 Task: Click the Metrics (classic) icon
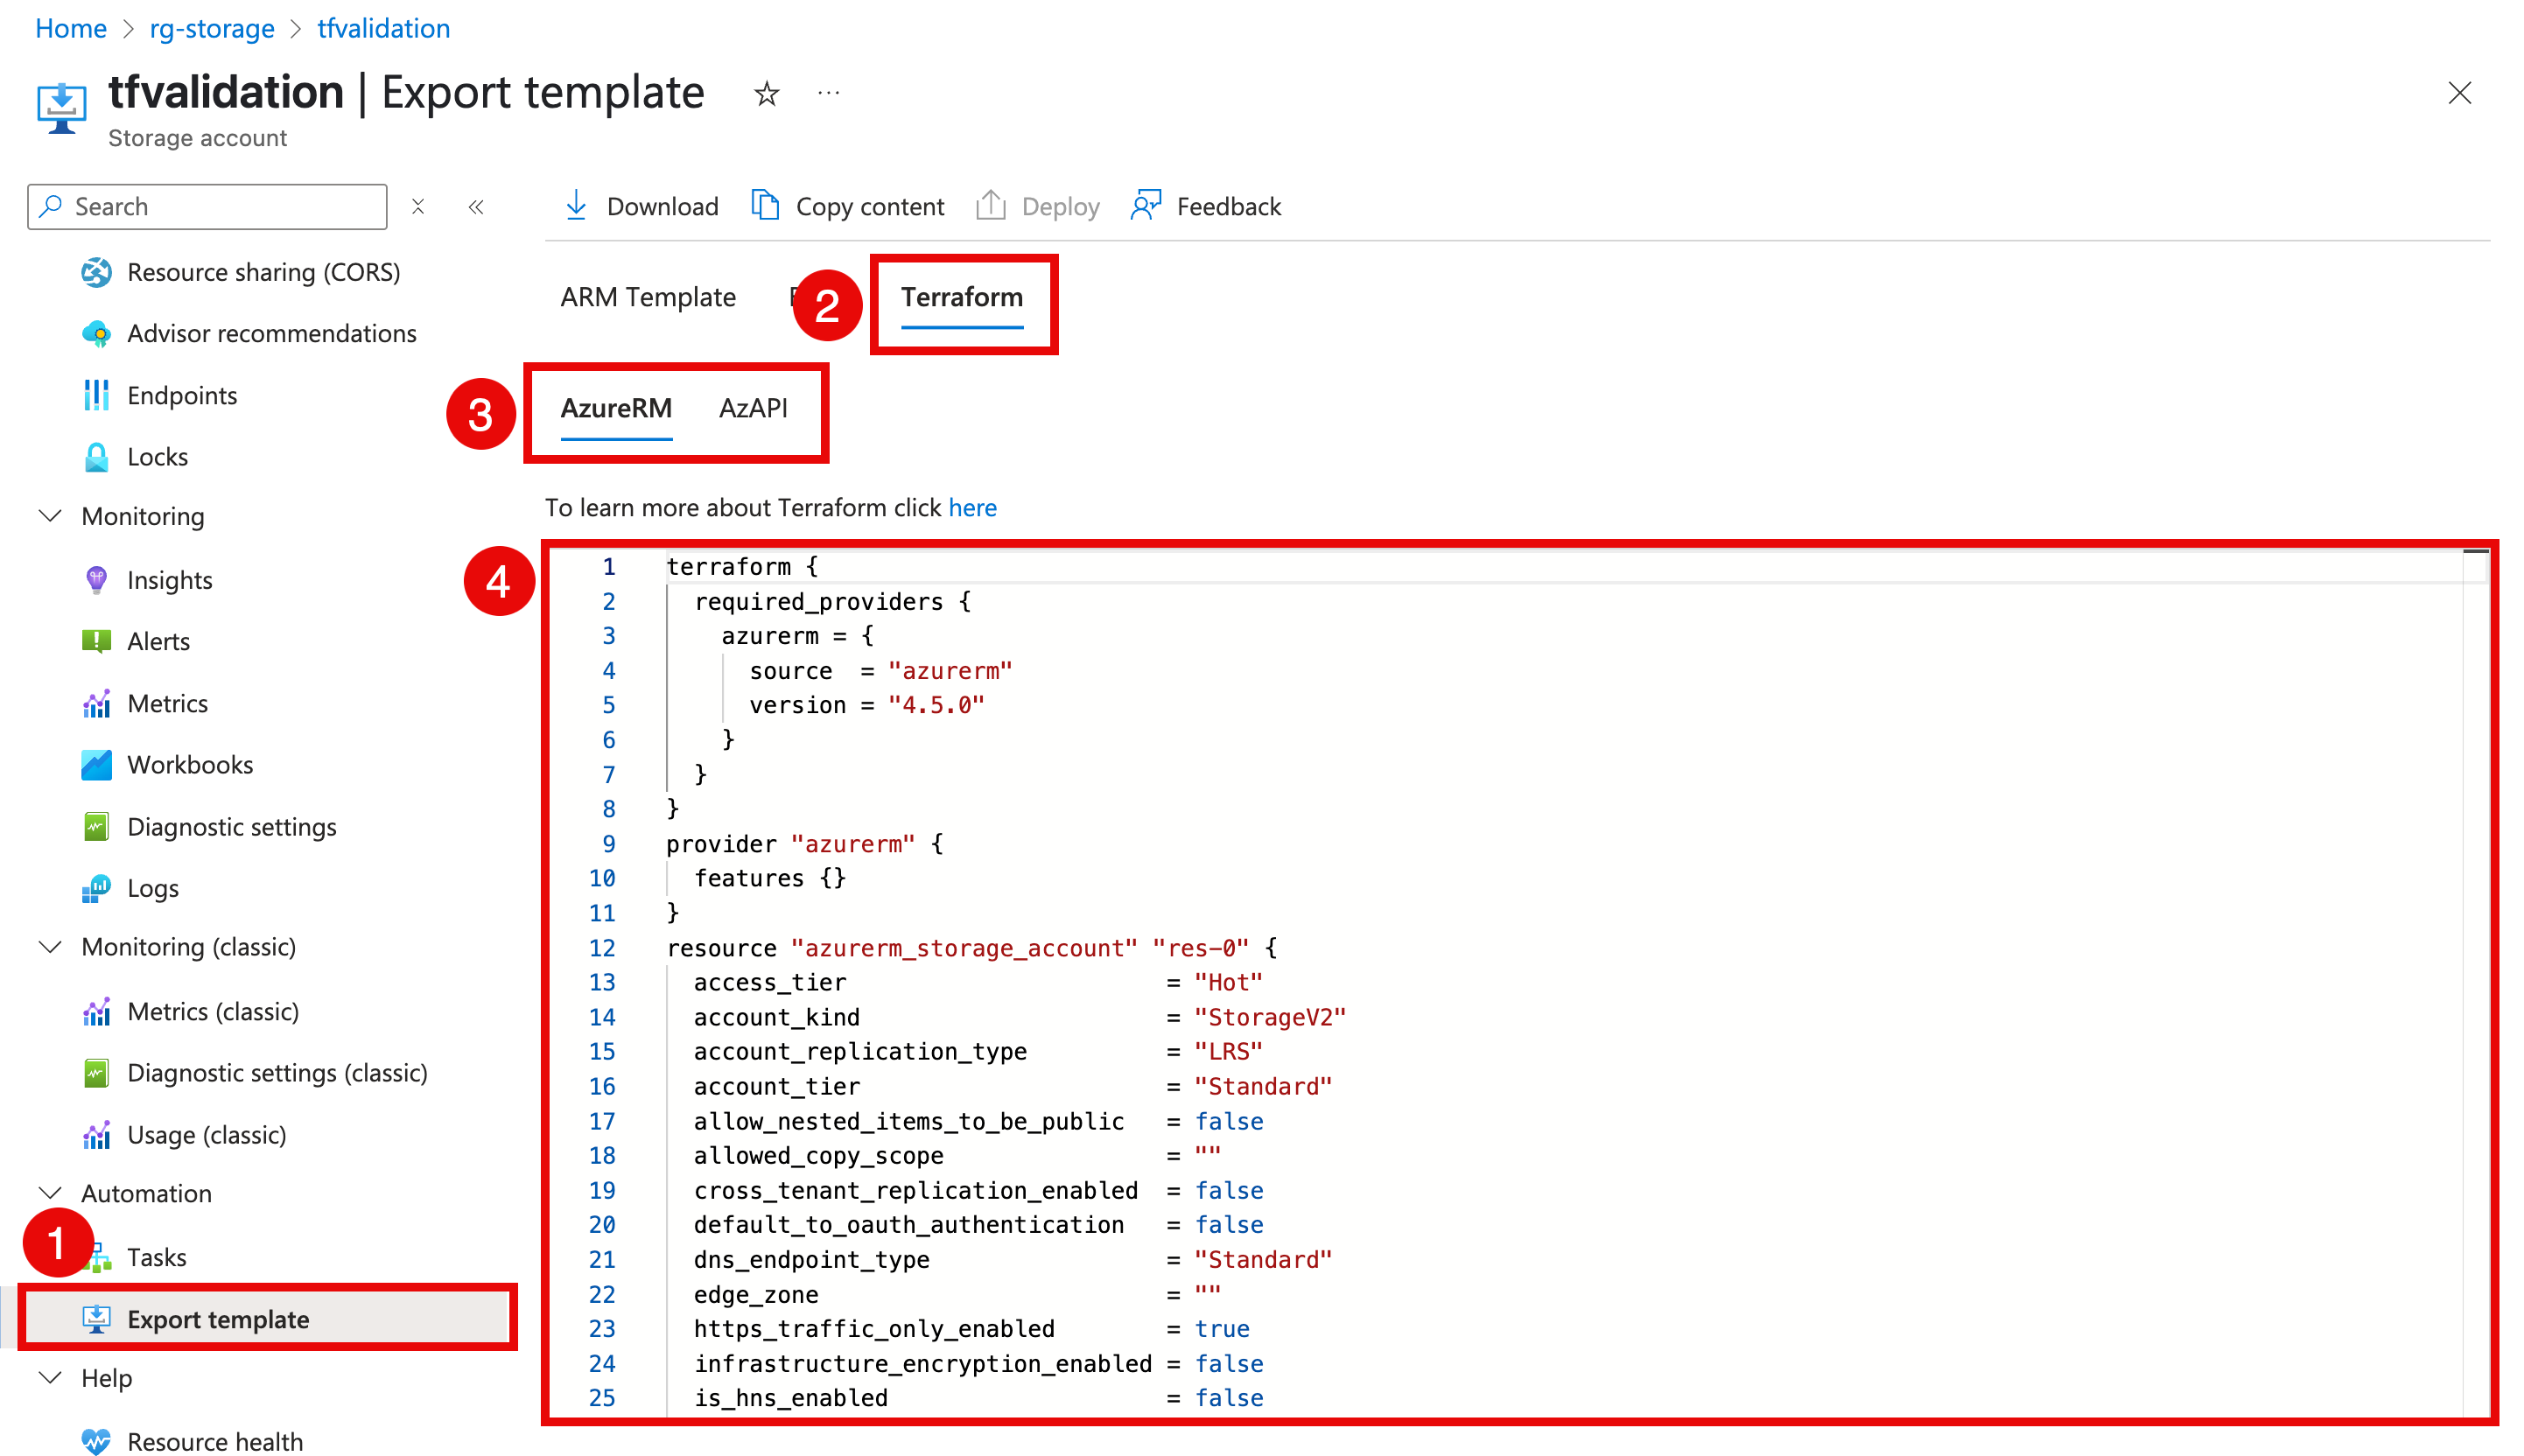coord(96,1011)
